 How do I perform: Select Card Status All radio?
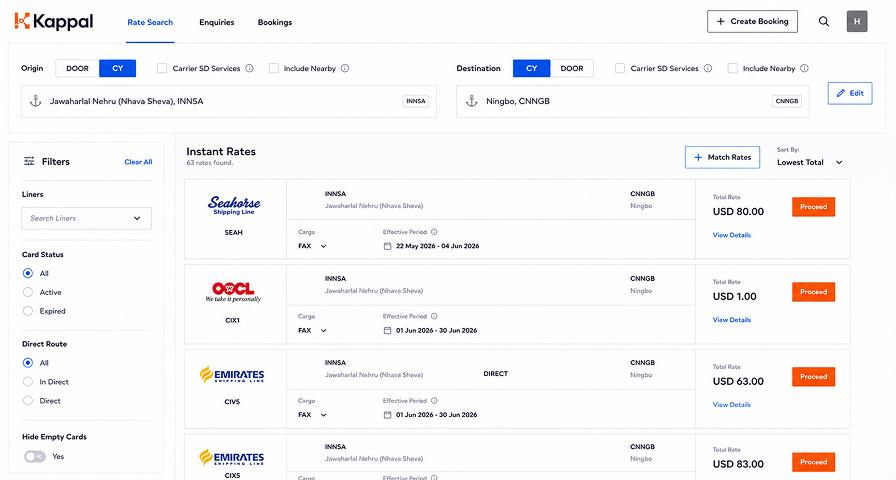(27, 273)
